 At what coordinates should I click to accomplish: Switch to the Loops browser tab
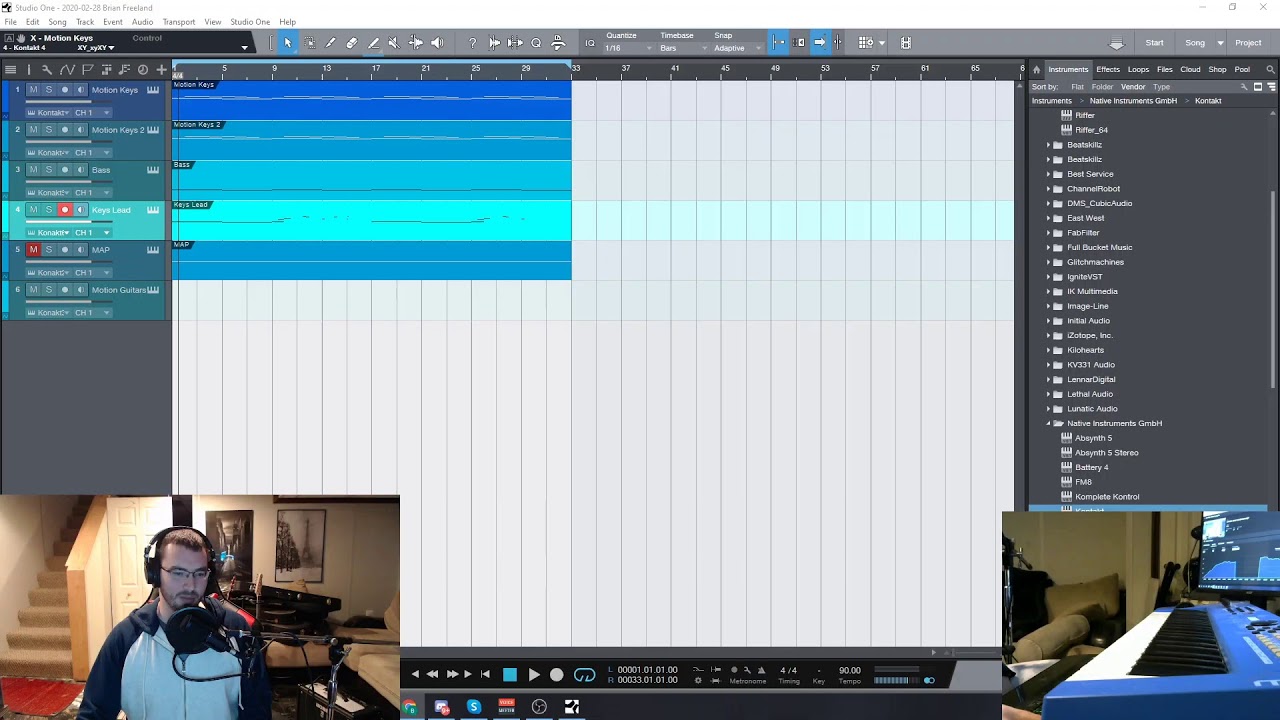click(1138, 69)
